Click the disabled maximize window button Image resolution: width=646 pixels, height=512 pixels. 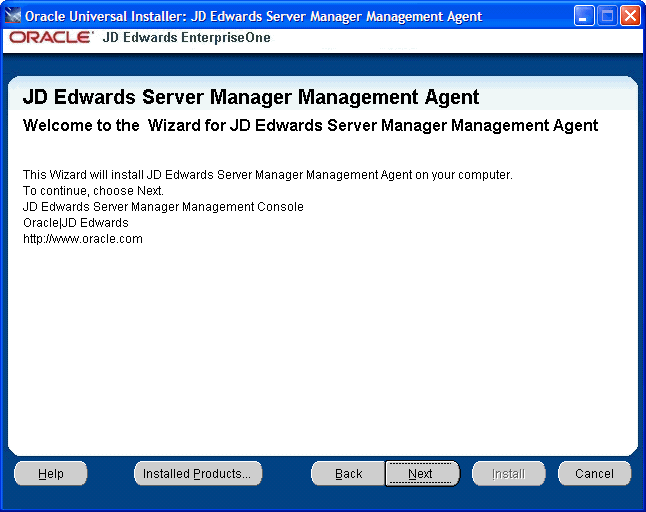pos(607,16)
